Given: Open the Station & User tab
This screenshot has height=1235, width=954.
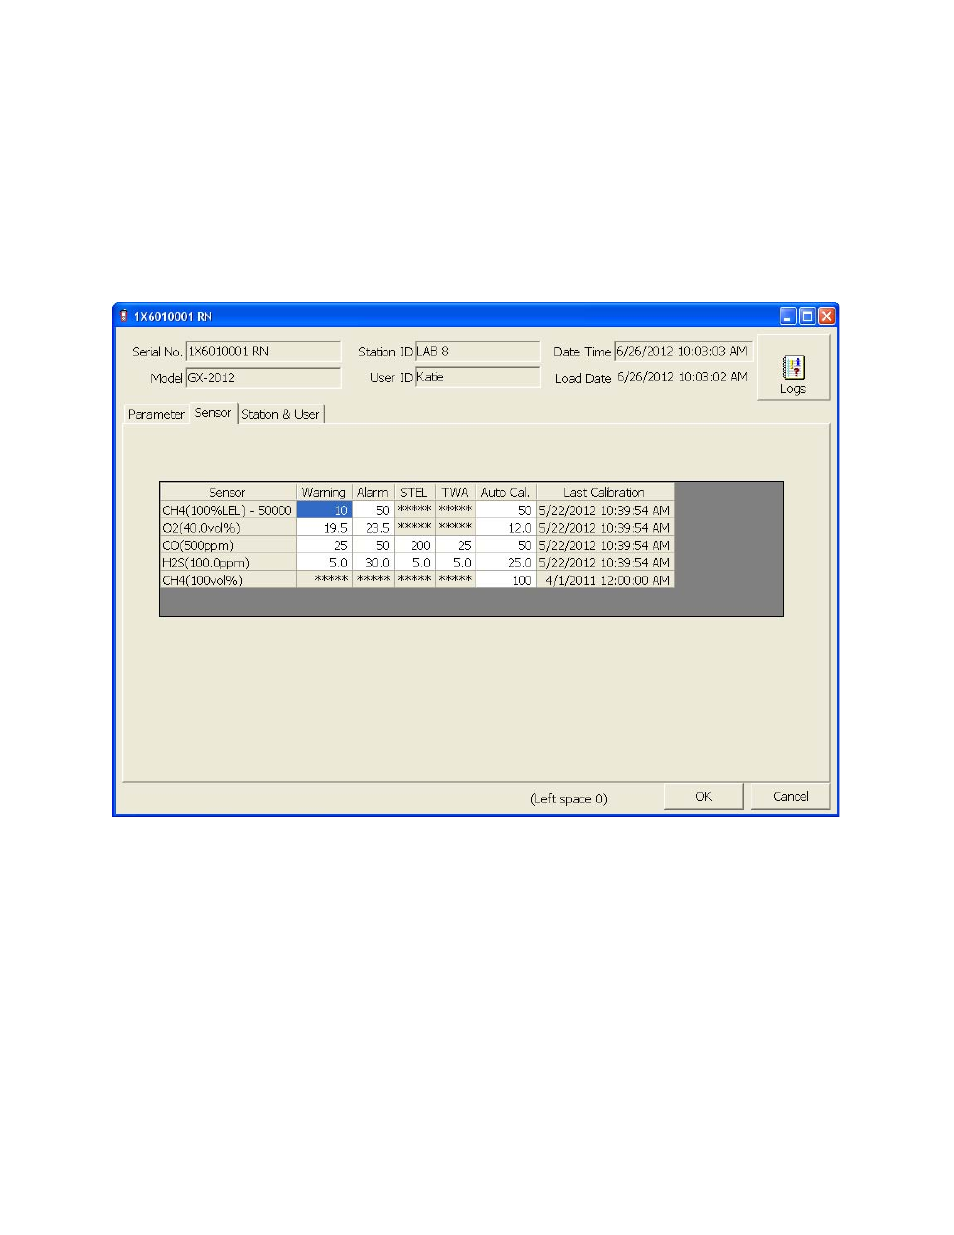Looking at the screenshot, I should click(280, 414).
